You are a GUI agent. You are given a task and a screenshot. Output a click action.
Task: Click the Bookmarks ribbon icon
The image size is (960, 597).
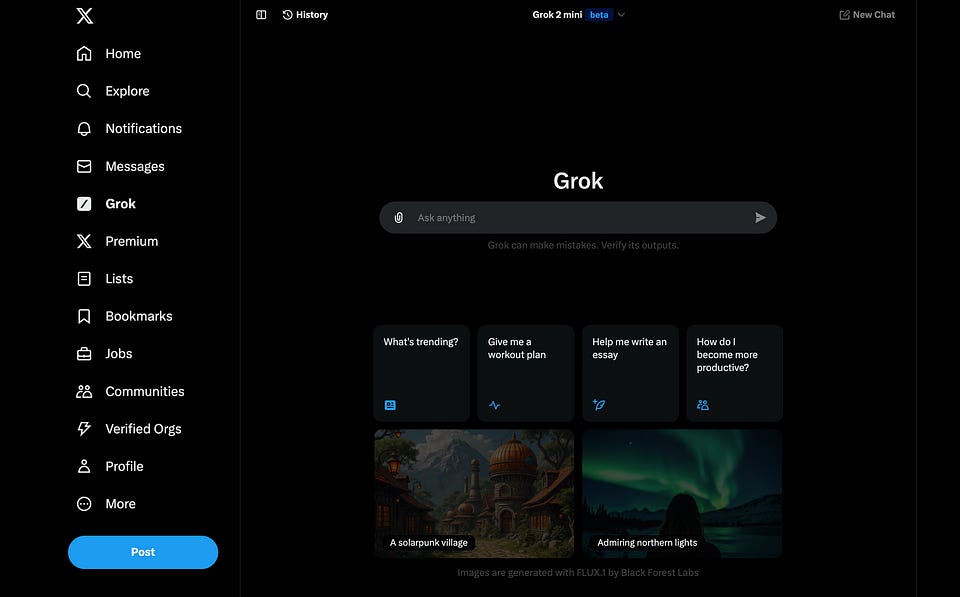click(x=84, y=316)
